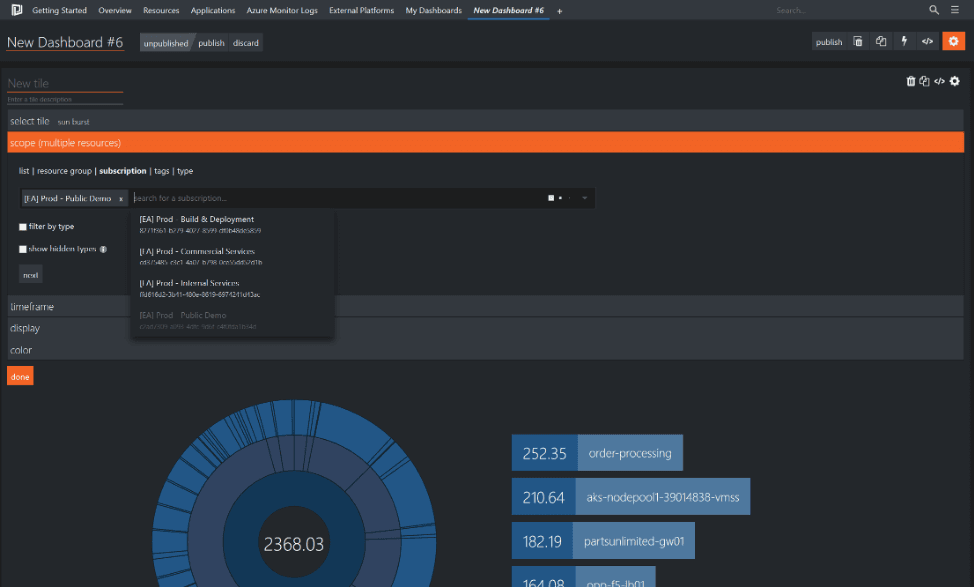Copy the tile using its duplicate icon

click(x=924, y=81)
